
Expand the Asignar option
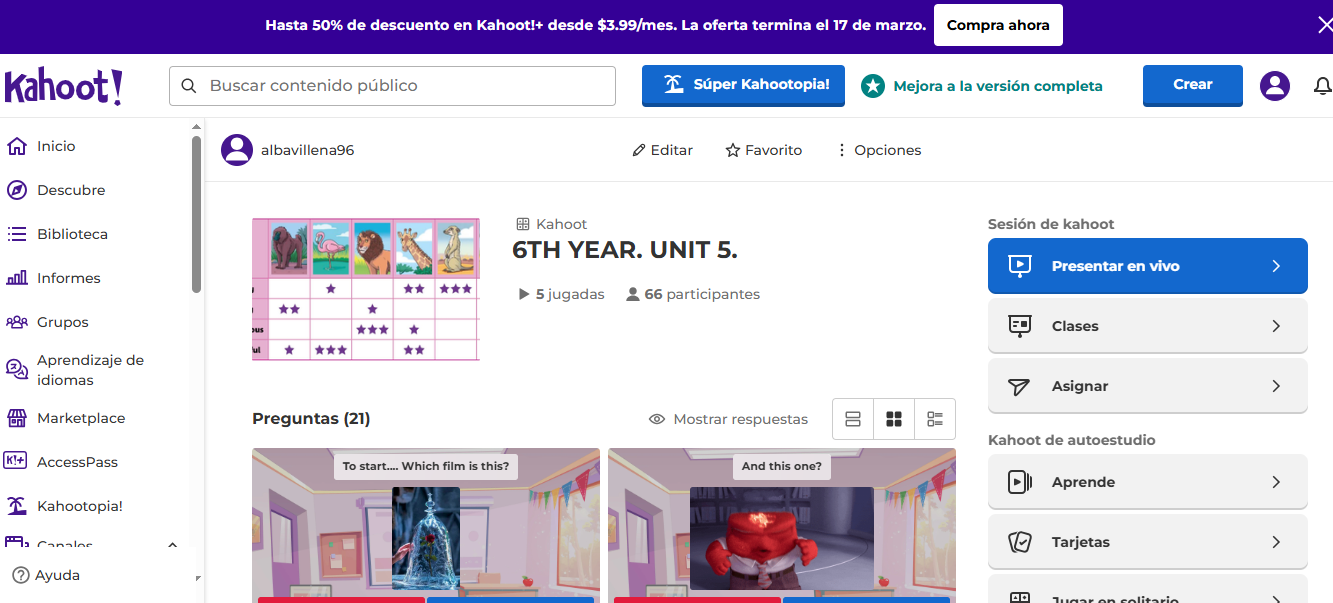click(1146, 385)
